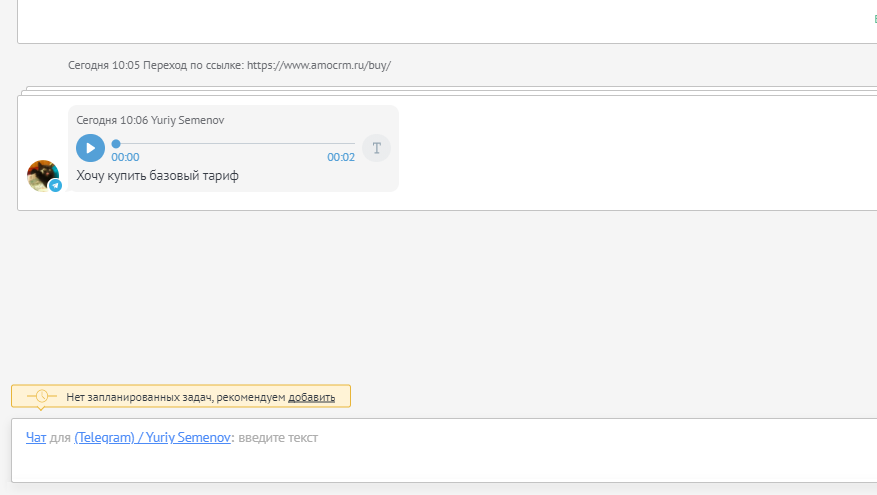Viewport: 877px width, 495px height.
Task: Click the T transcription icon on audio message
Action: 376,148
